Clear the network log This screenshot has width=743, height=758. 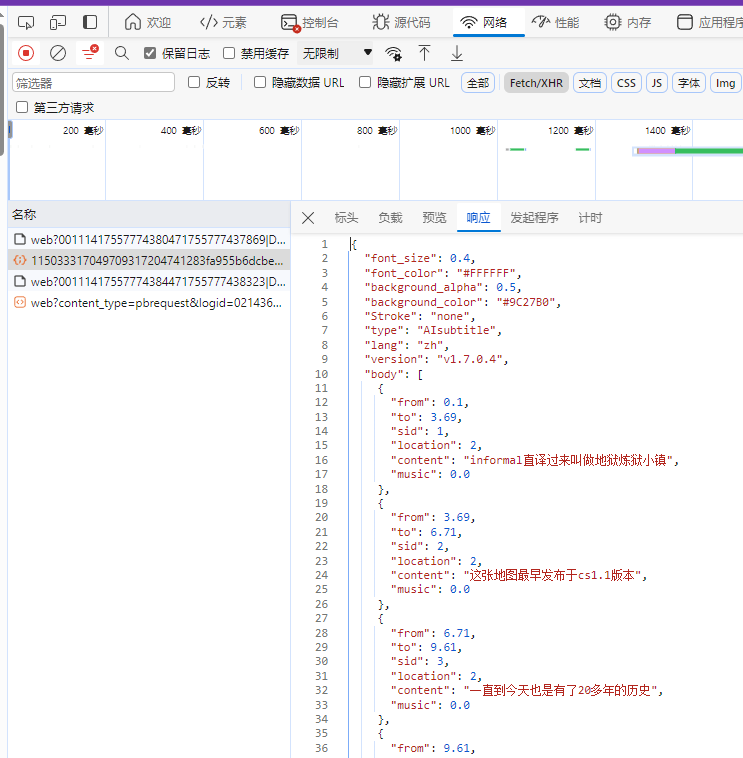click(x=58, y=53)
